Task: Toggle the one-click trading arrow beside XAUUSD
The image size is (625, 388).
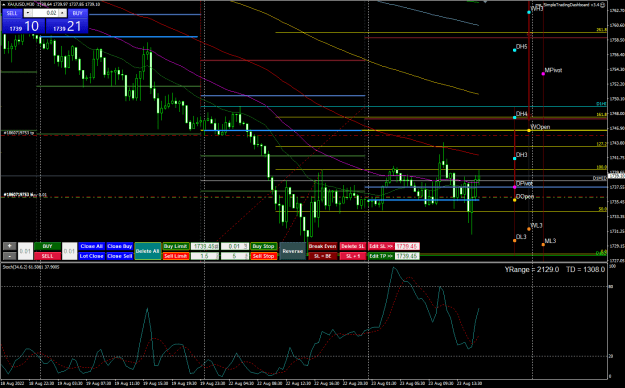Action: [4, 4]
